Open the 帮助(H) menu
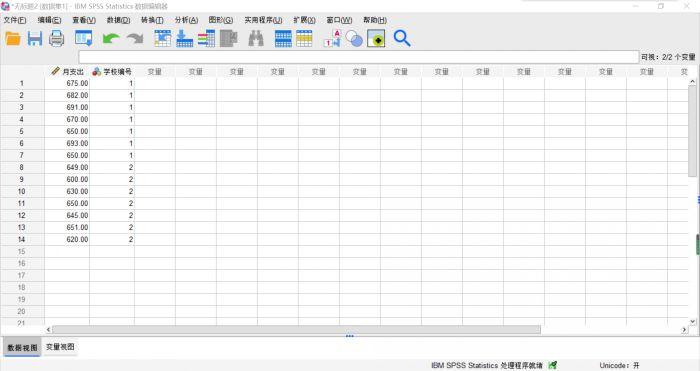 point(375,20)
